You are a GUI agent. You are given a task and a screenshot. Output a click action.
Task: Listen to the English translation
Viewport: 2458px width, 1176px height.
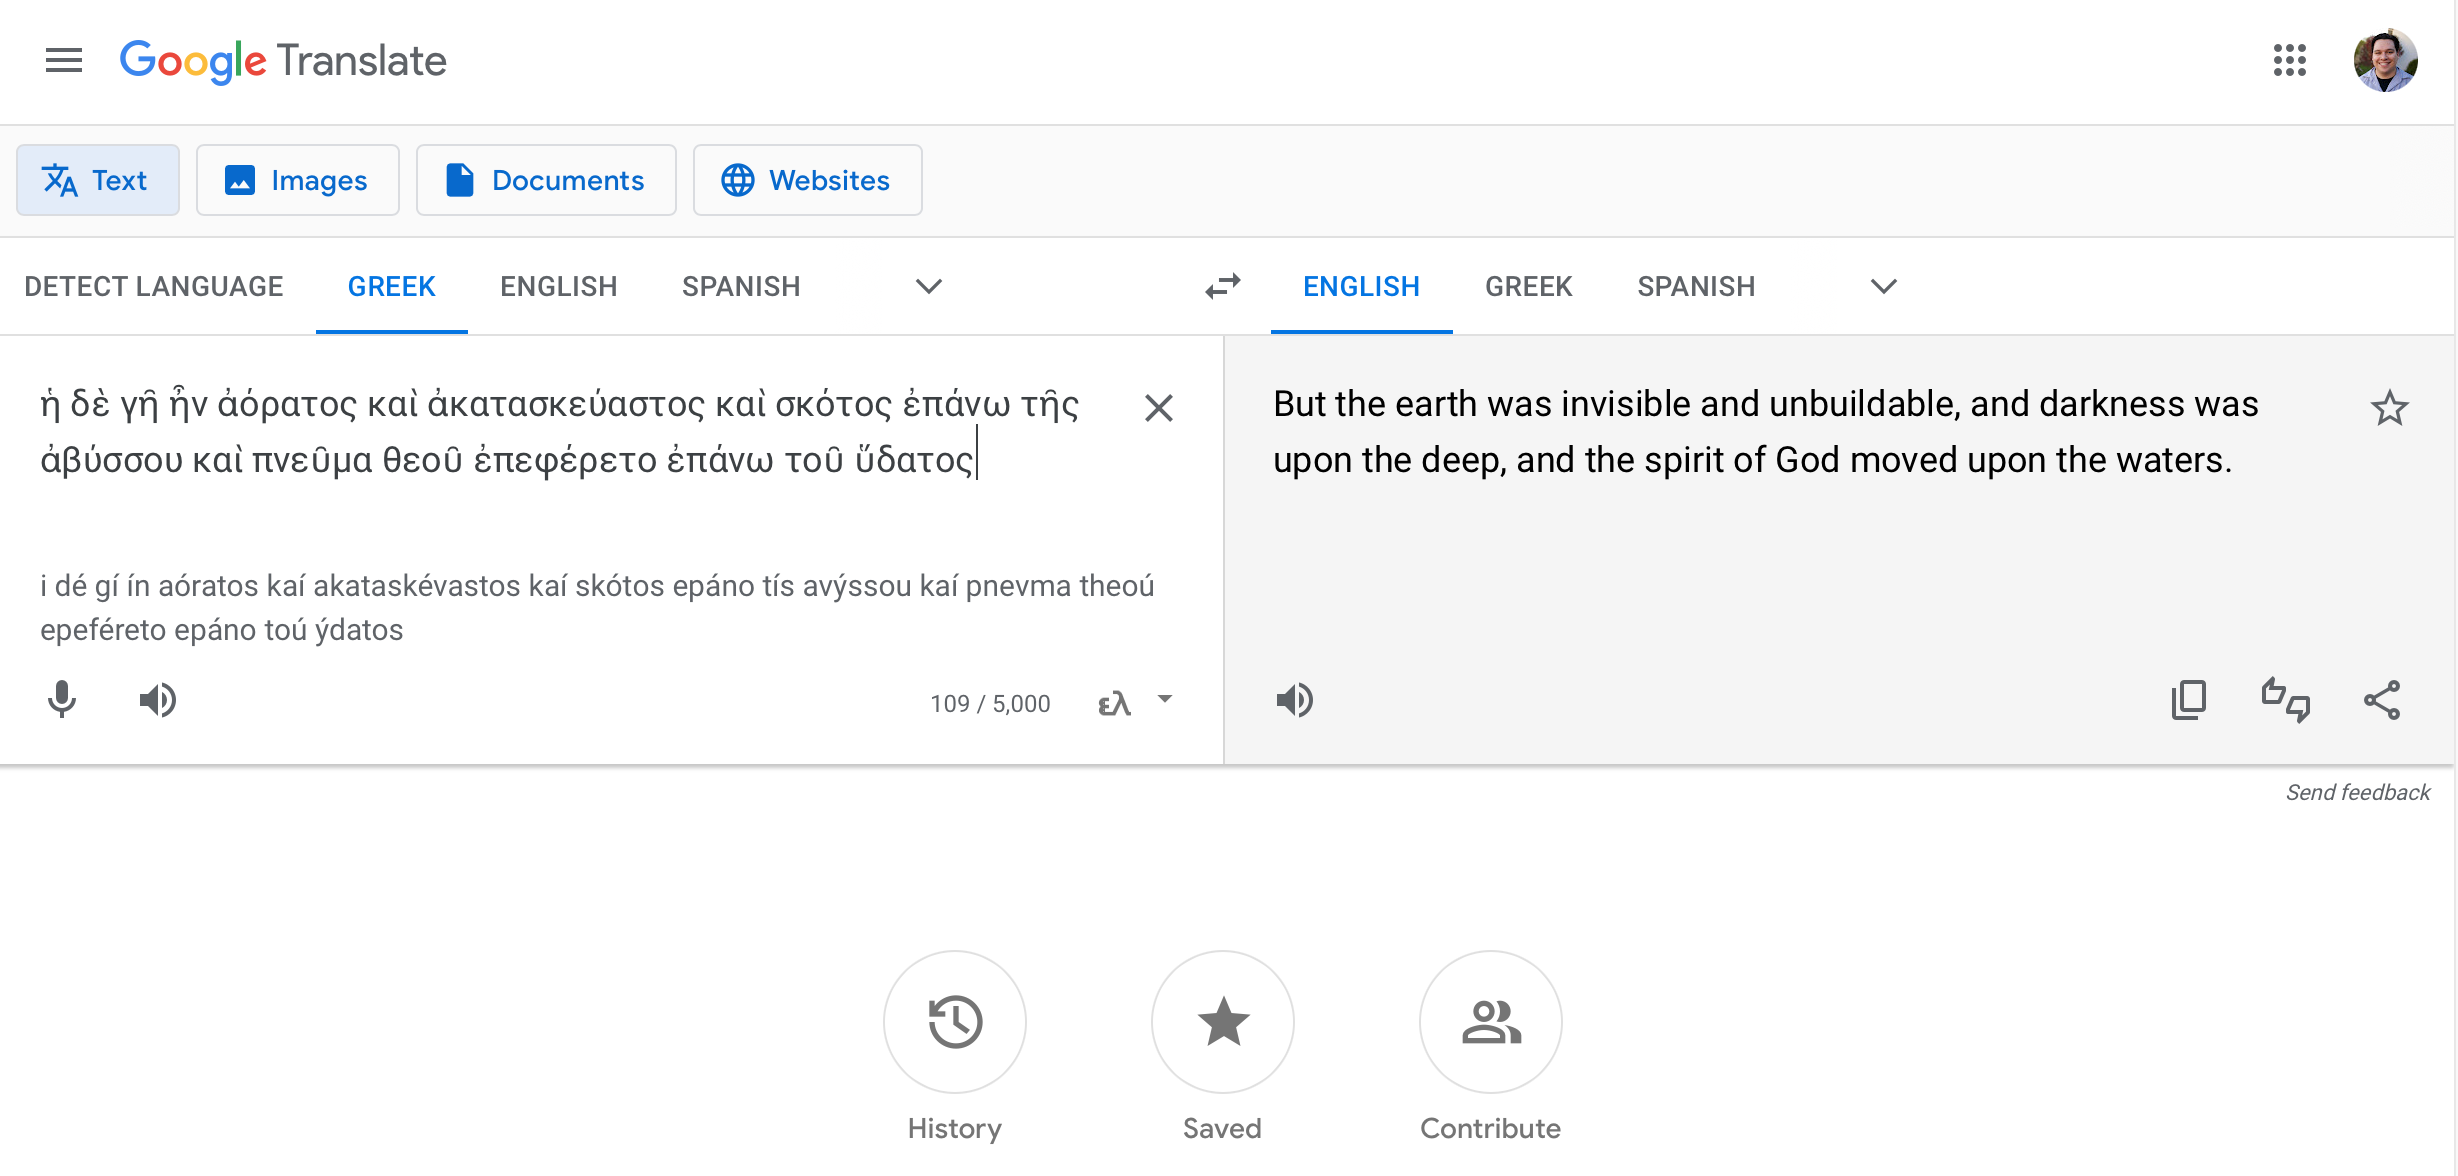click(x=1295, y=700)
